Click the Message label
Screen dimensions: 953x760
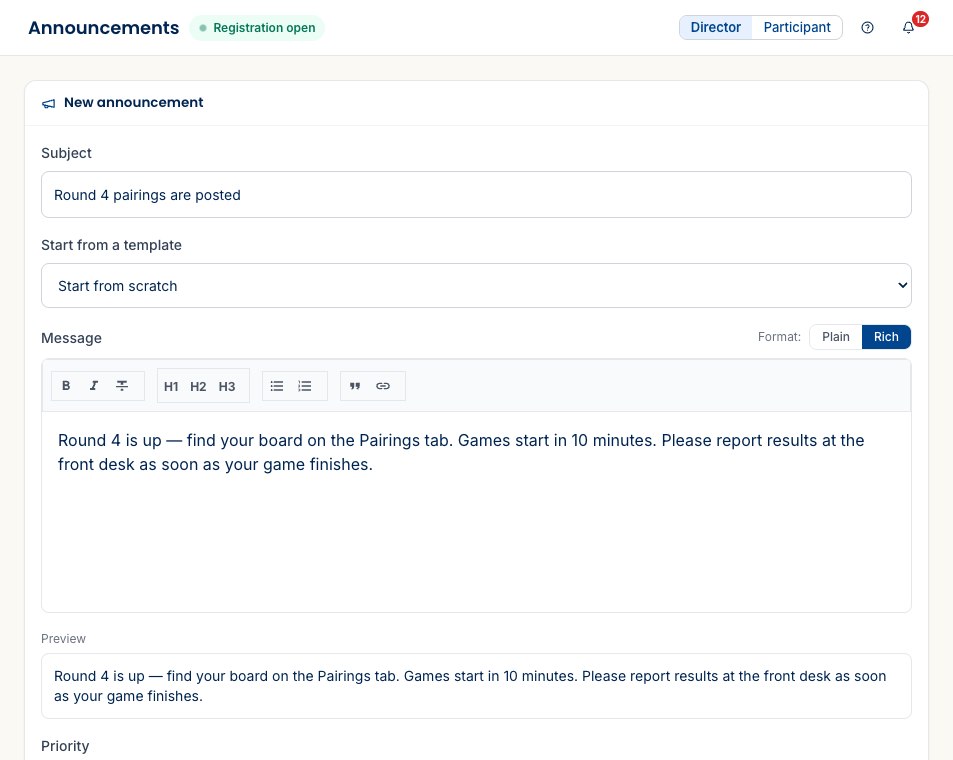coord(71,338)
